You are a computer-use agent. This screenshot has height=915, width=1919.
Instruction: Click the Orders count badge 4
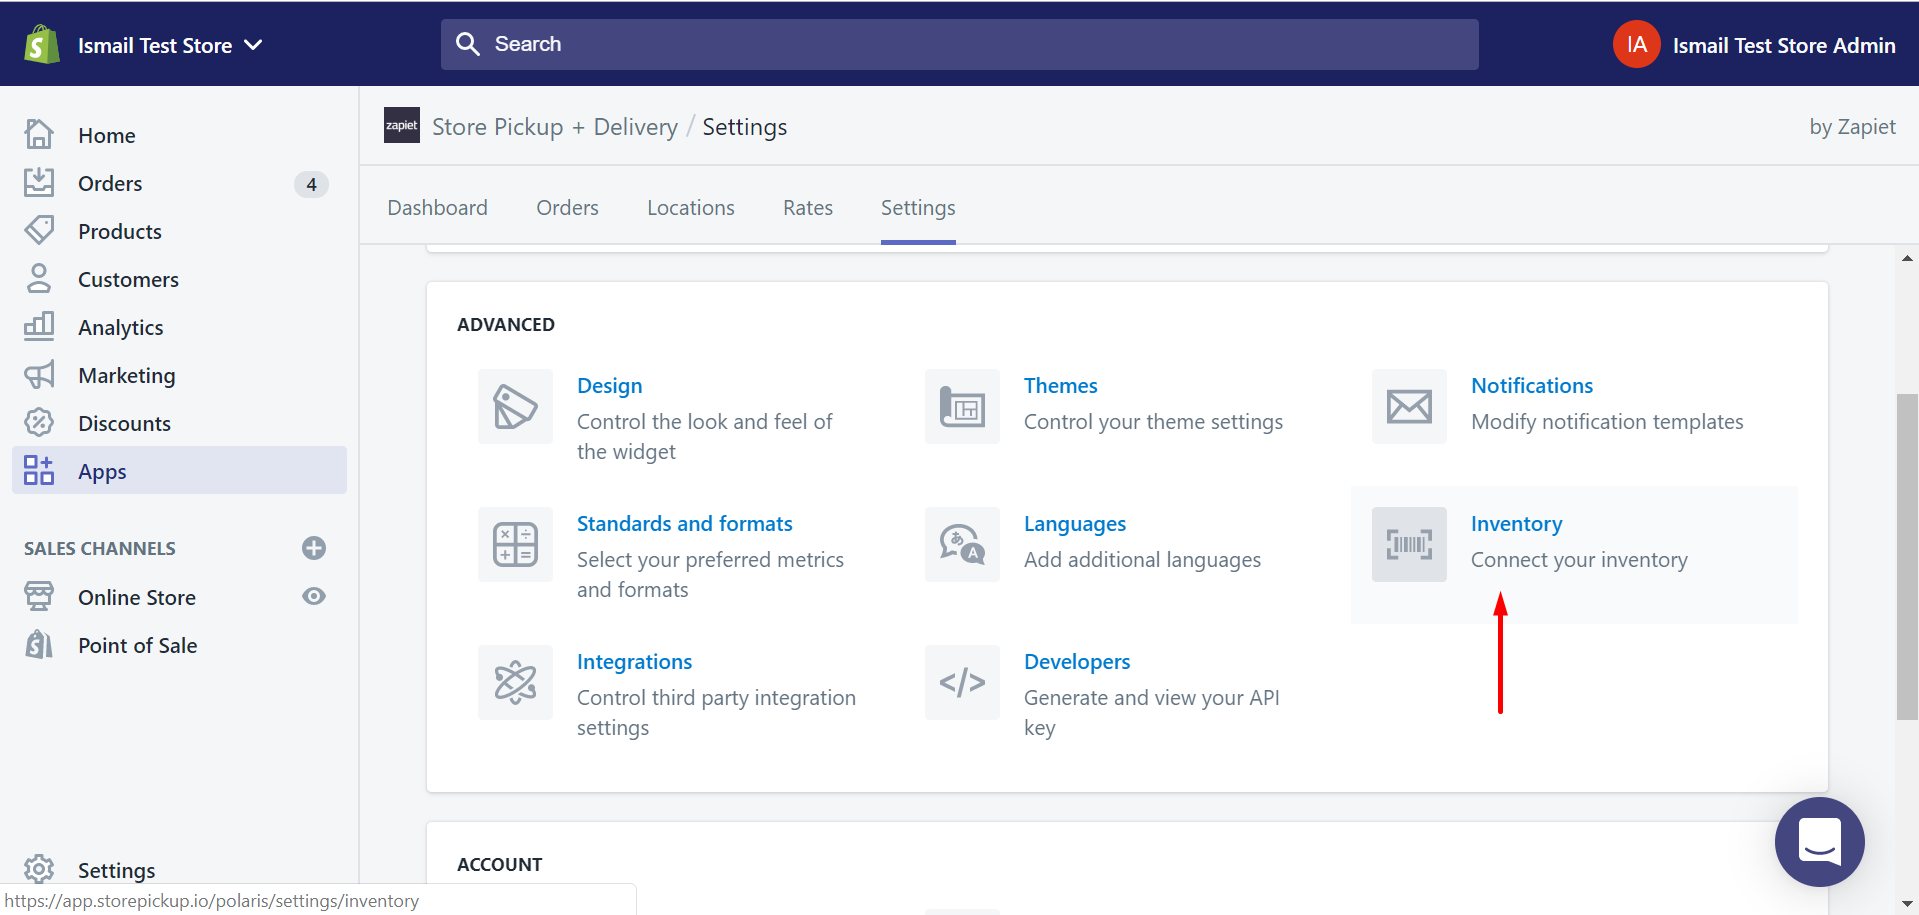click(x=311, y=184)
